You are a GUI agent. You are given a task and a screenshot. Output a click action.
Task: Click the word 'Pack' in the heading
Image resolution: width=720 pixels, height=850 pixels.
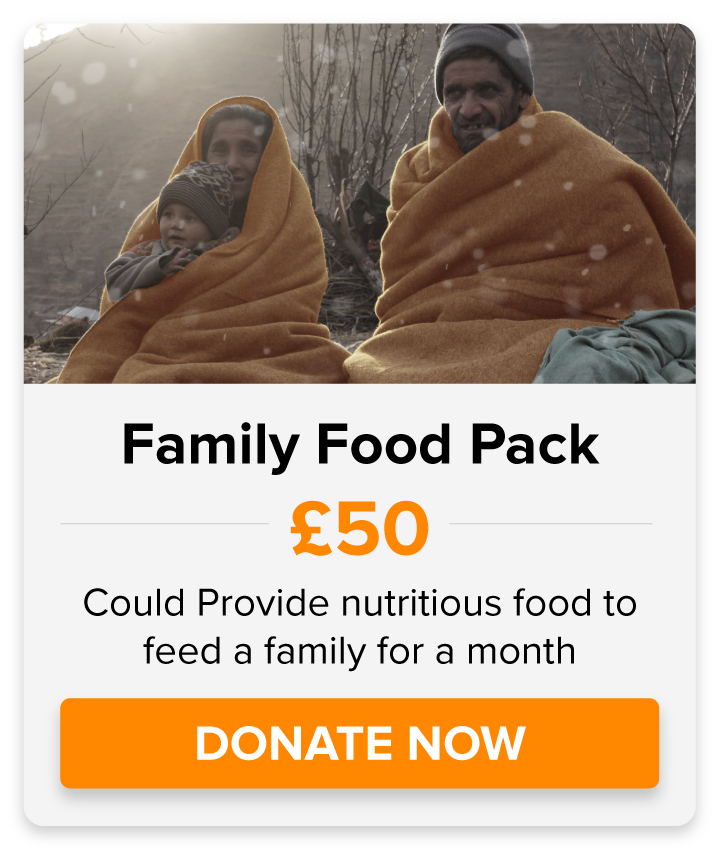coord(535,445)
